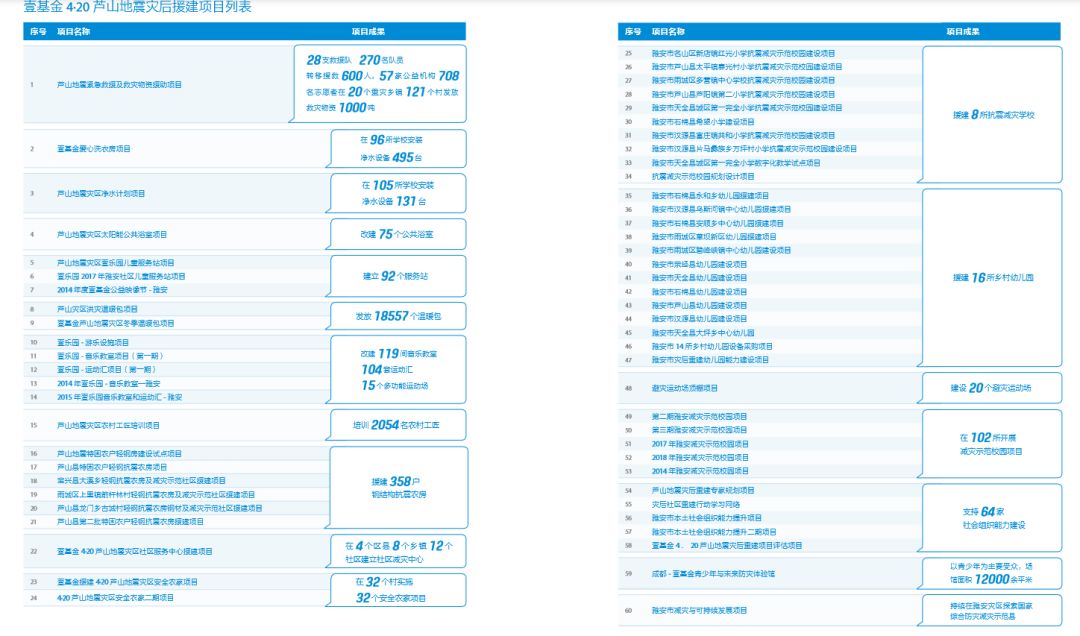Click row 4 project '芦山地震灾区太阳能公共浴室项目'

tap(112, 235)
